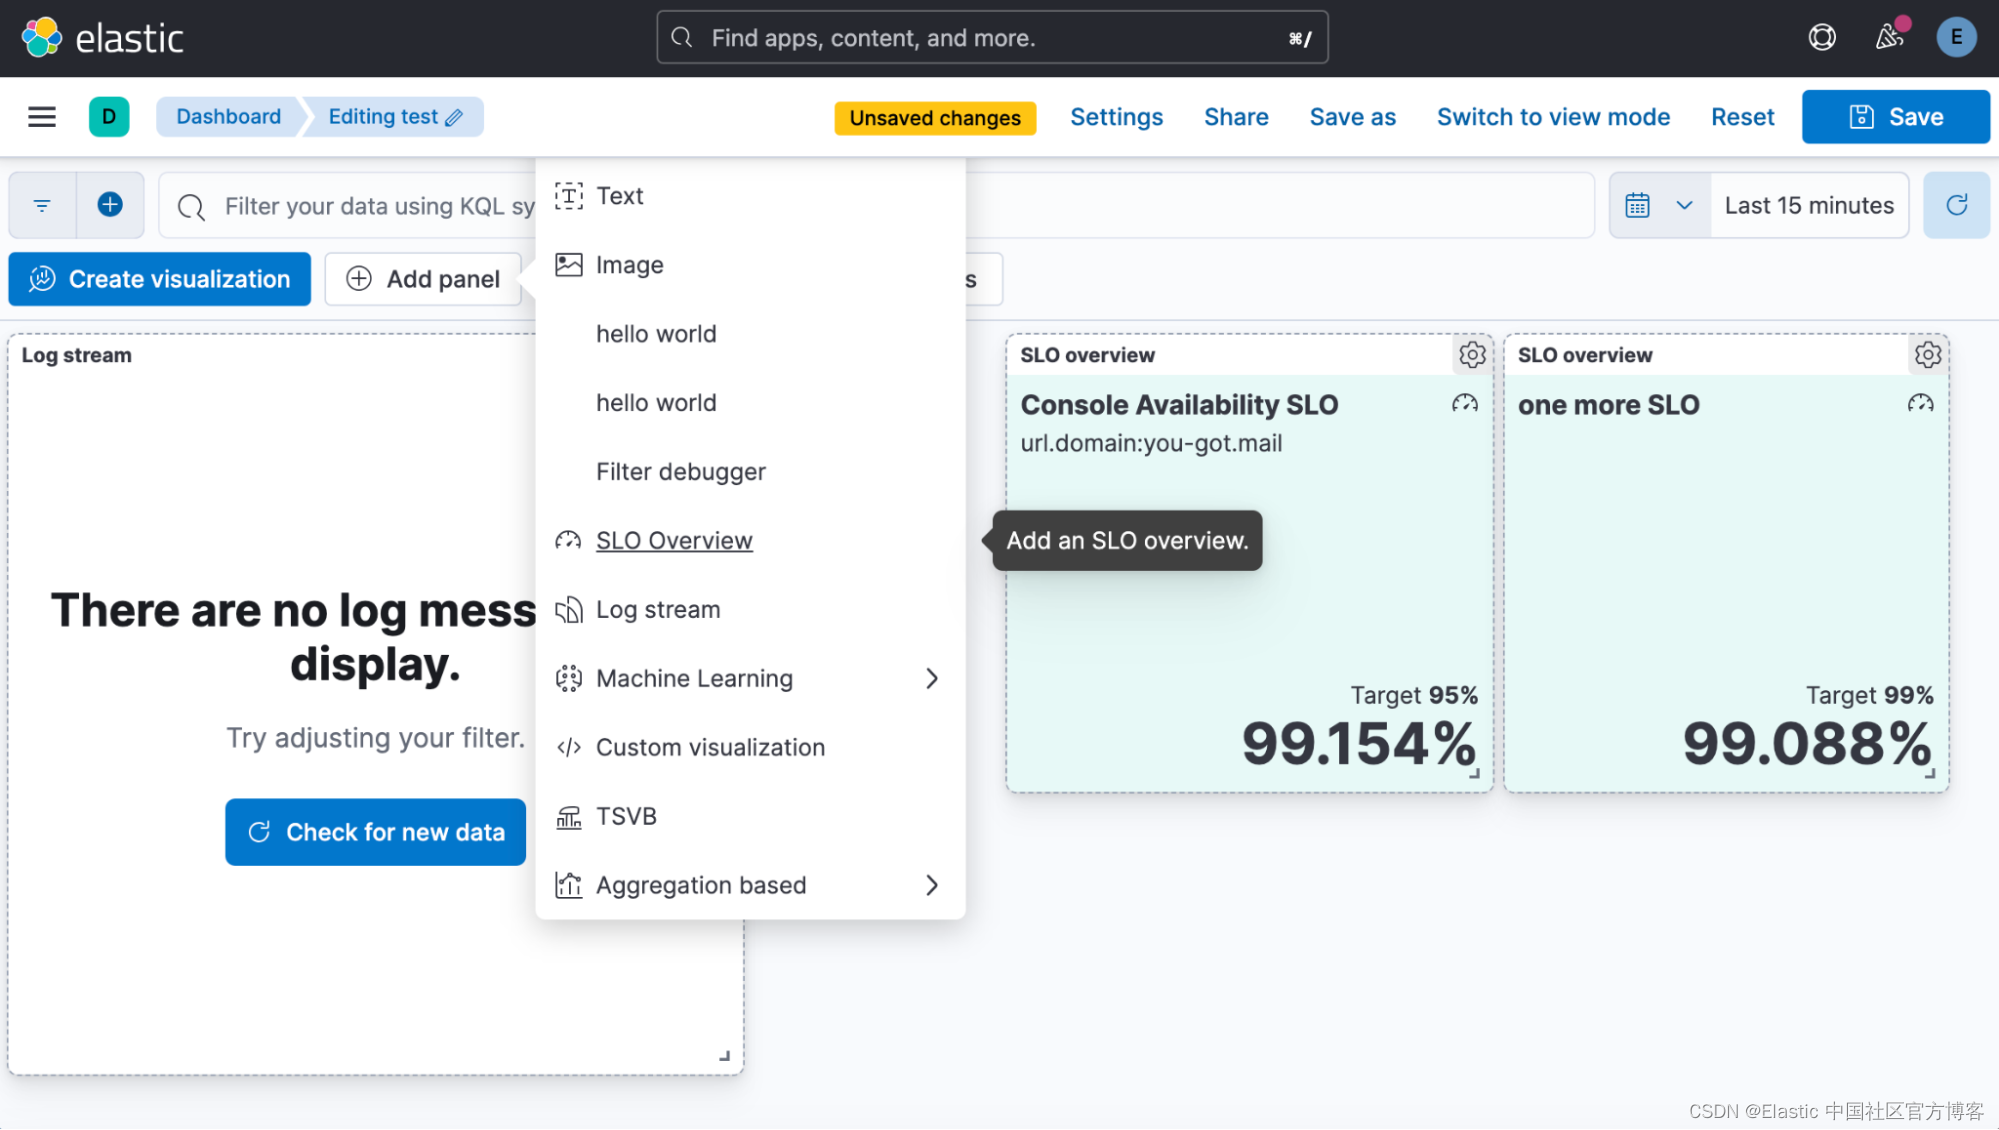Open the newsfeed celebration icon
1999x1130 pixels.
[1888, 38]
